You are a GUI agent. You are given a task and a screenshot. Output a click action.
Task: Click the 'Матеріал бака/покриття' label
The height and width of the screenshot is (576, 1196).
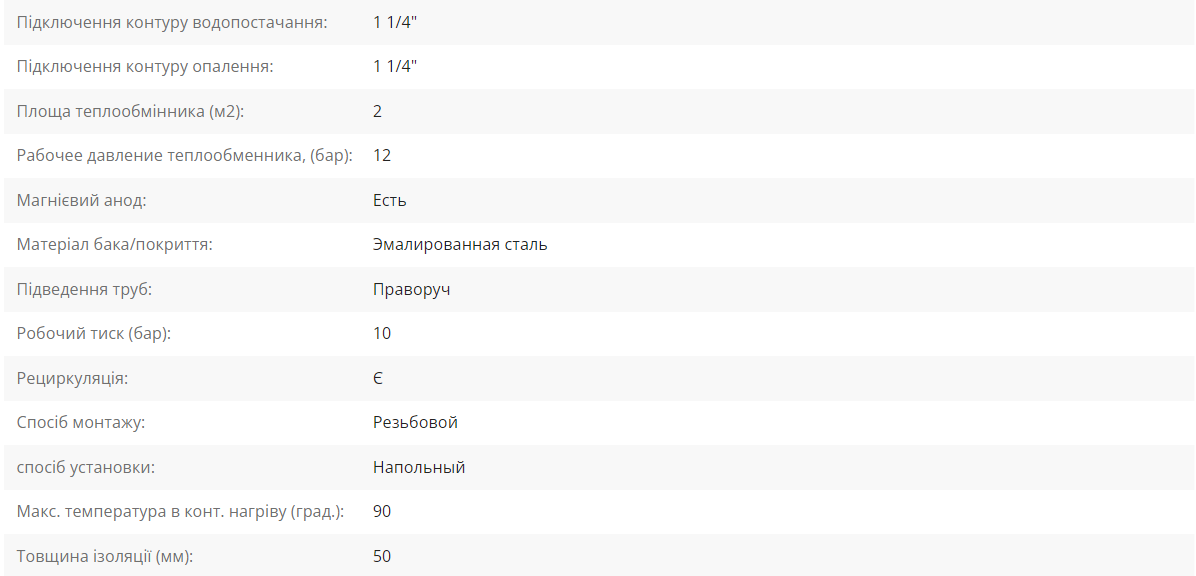pos(114,245)
